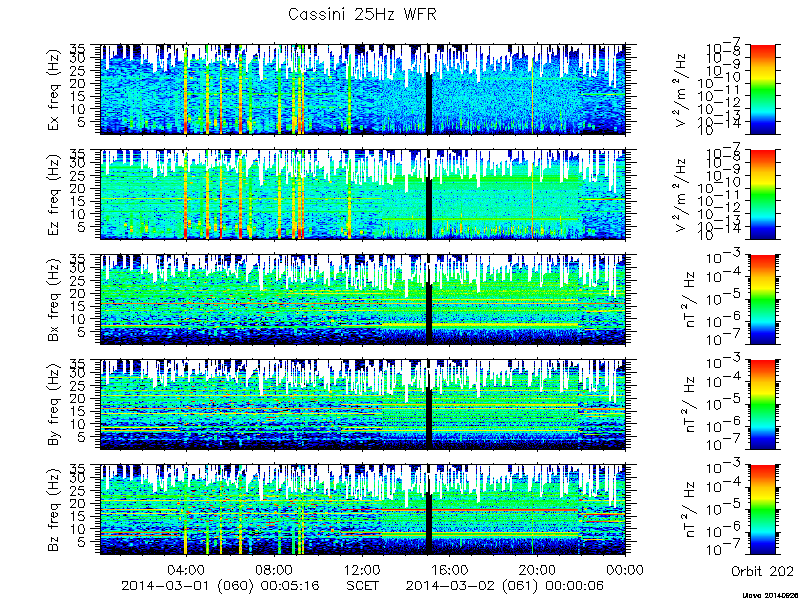Click the Bz nT²/Hz color bar
The image size is (800, 600).
coord(762,510)
